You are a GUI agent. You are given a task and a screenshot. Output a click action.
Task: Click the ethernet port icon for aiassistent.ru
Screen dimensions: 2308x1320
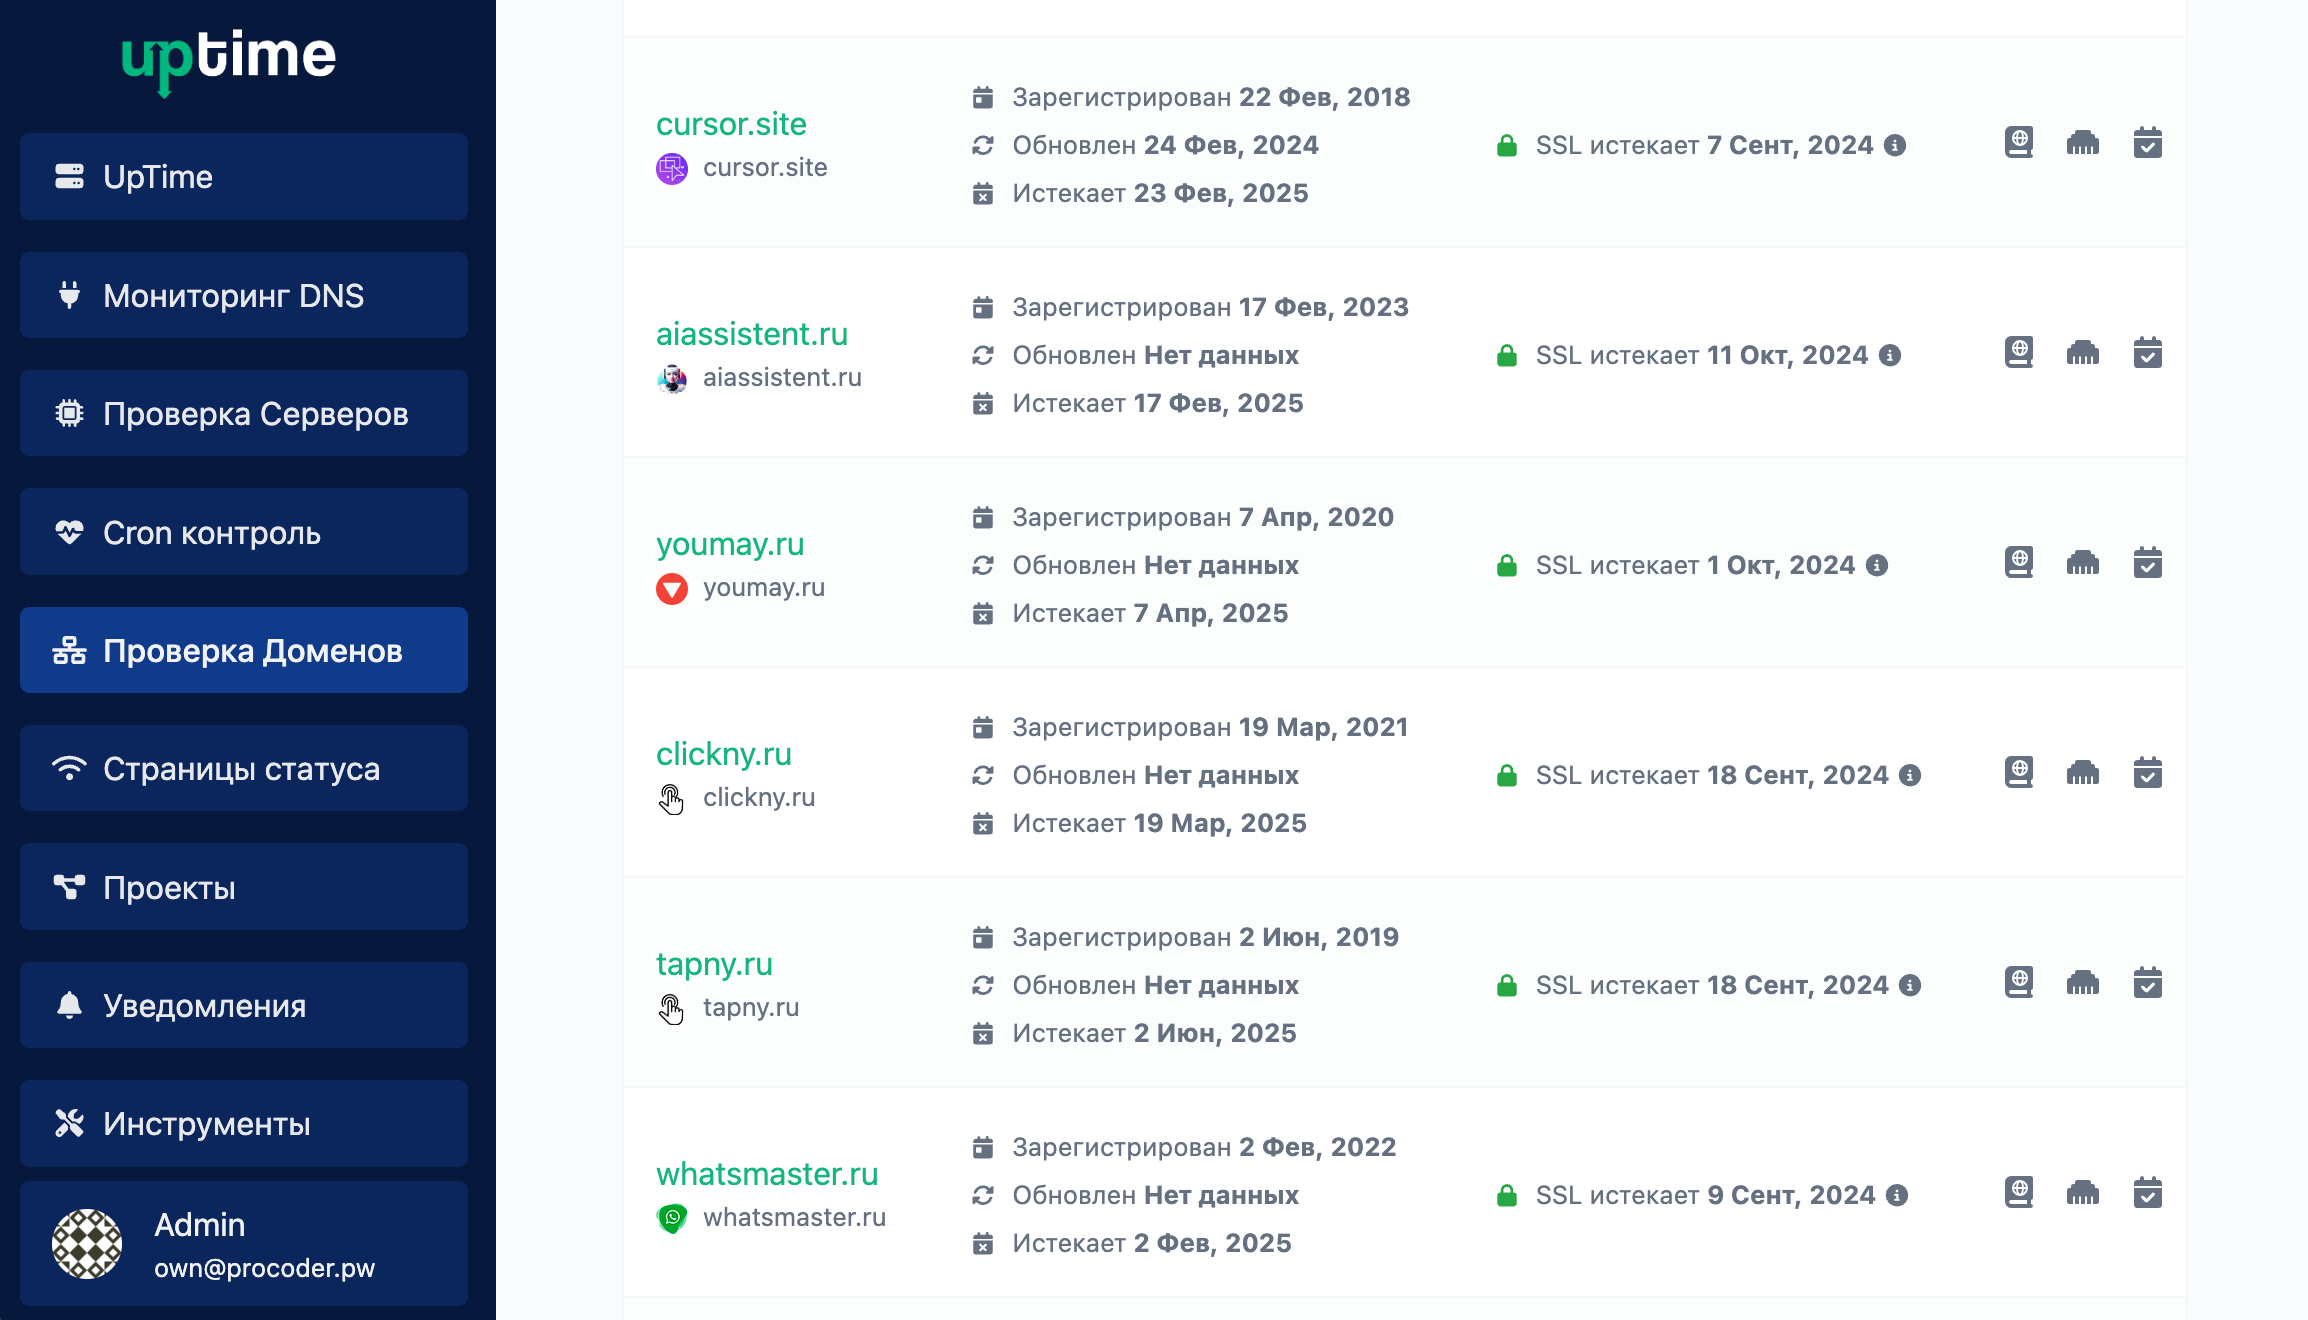click(2083, 353)
